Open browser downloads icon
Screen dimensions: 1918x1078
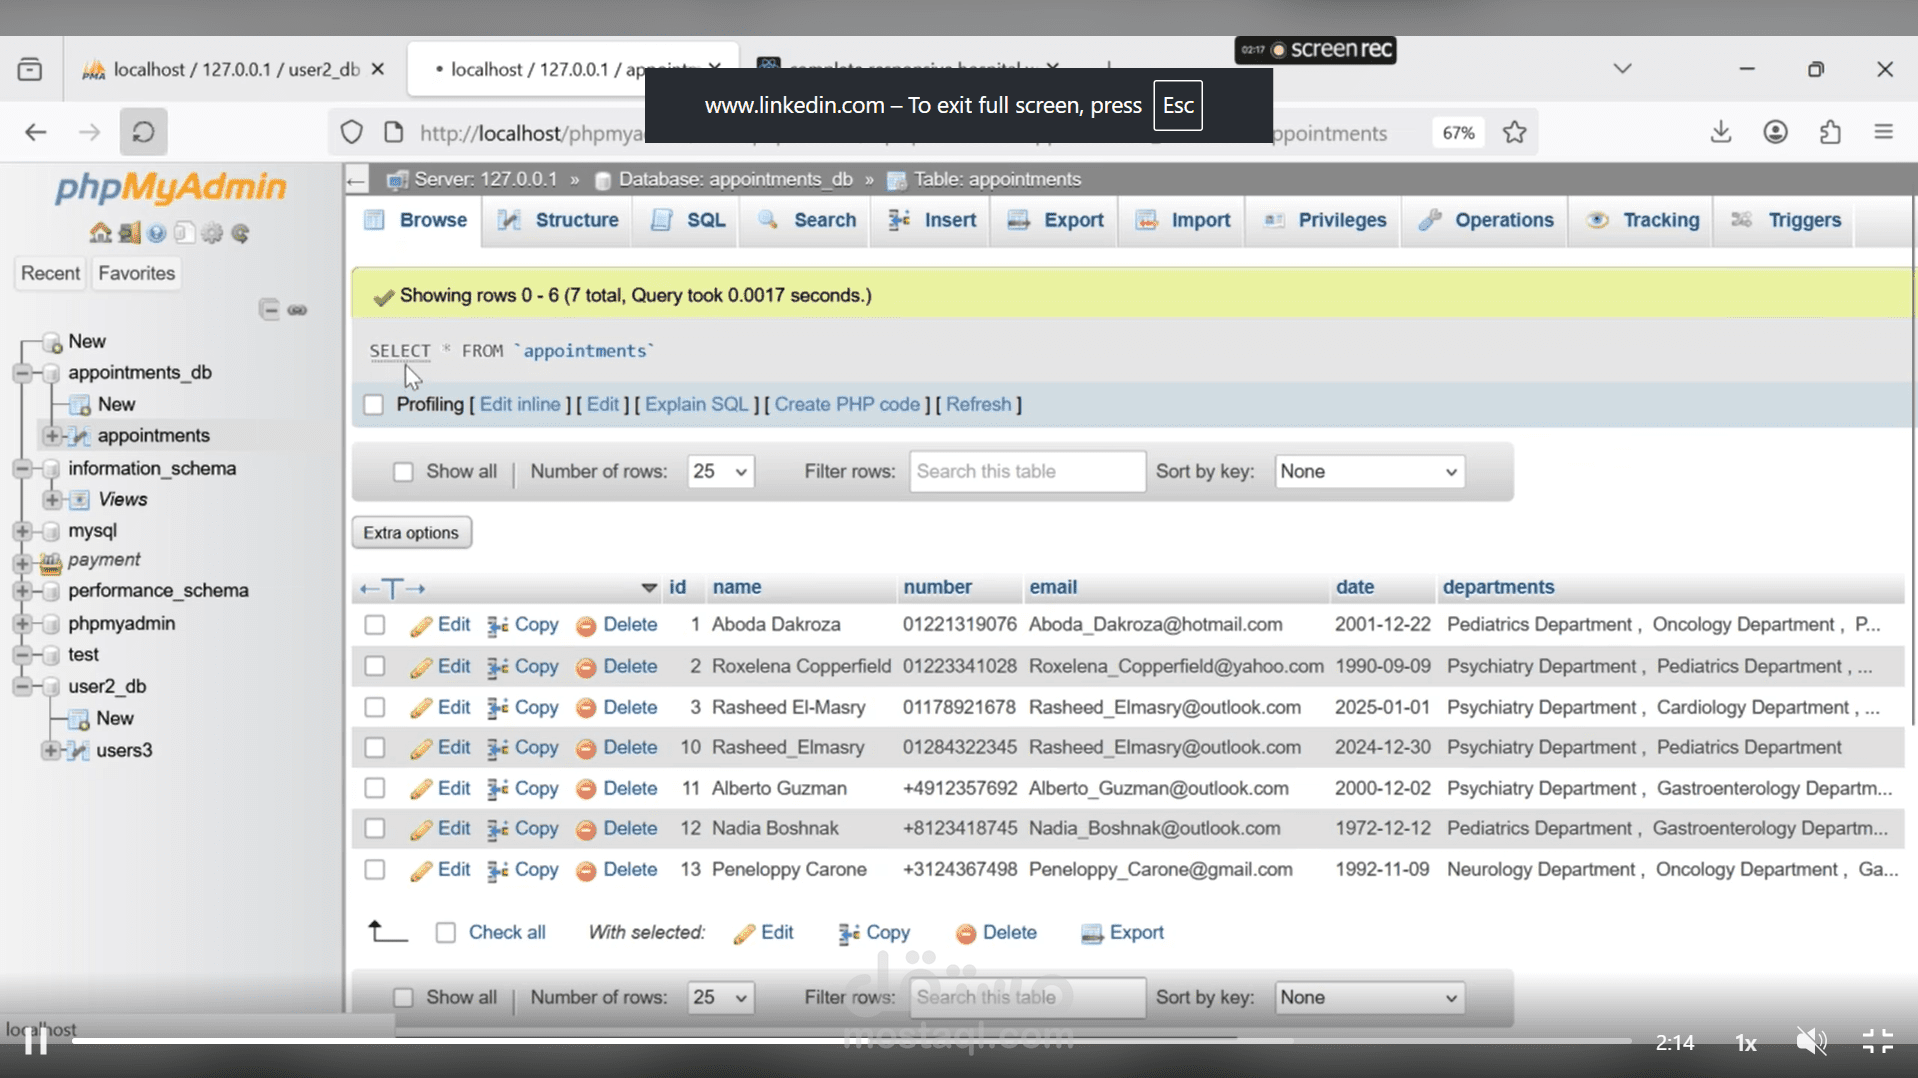1720,132
